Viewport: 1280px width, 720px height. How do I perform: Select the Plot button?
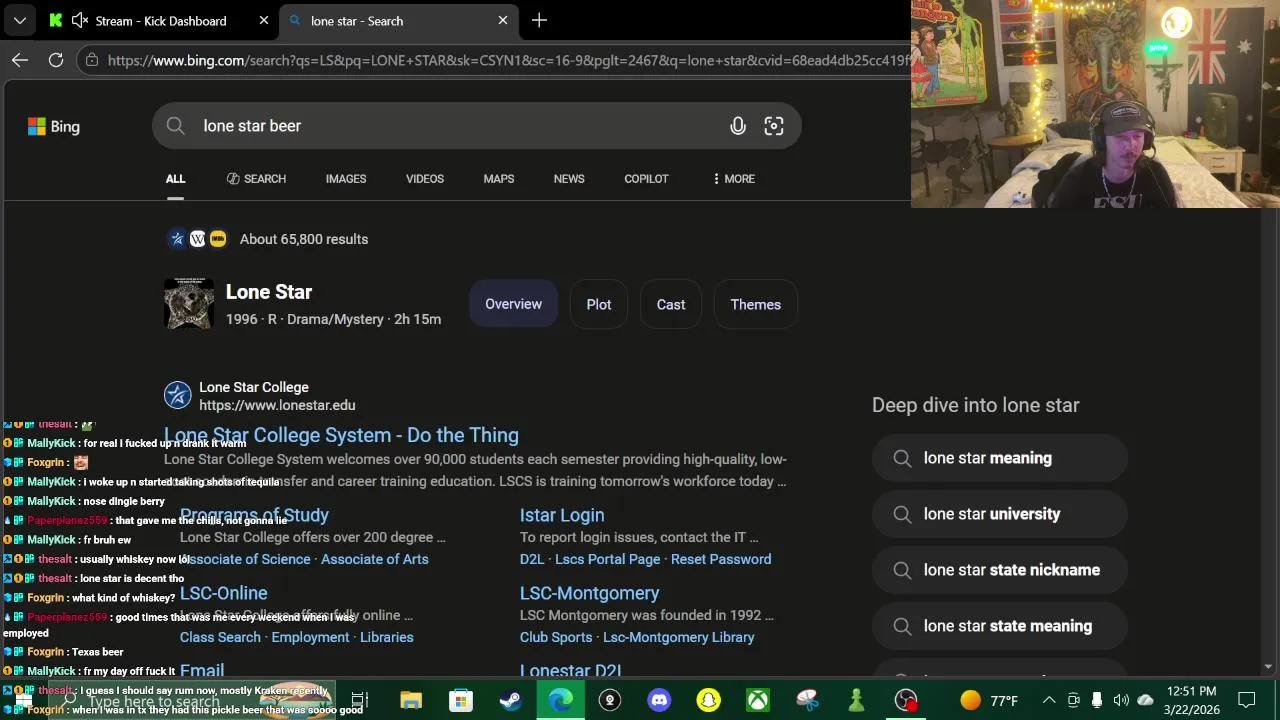pyautogui.click(x=599, y=304)
